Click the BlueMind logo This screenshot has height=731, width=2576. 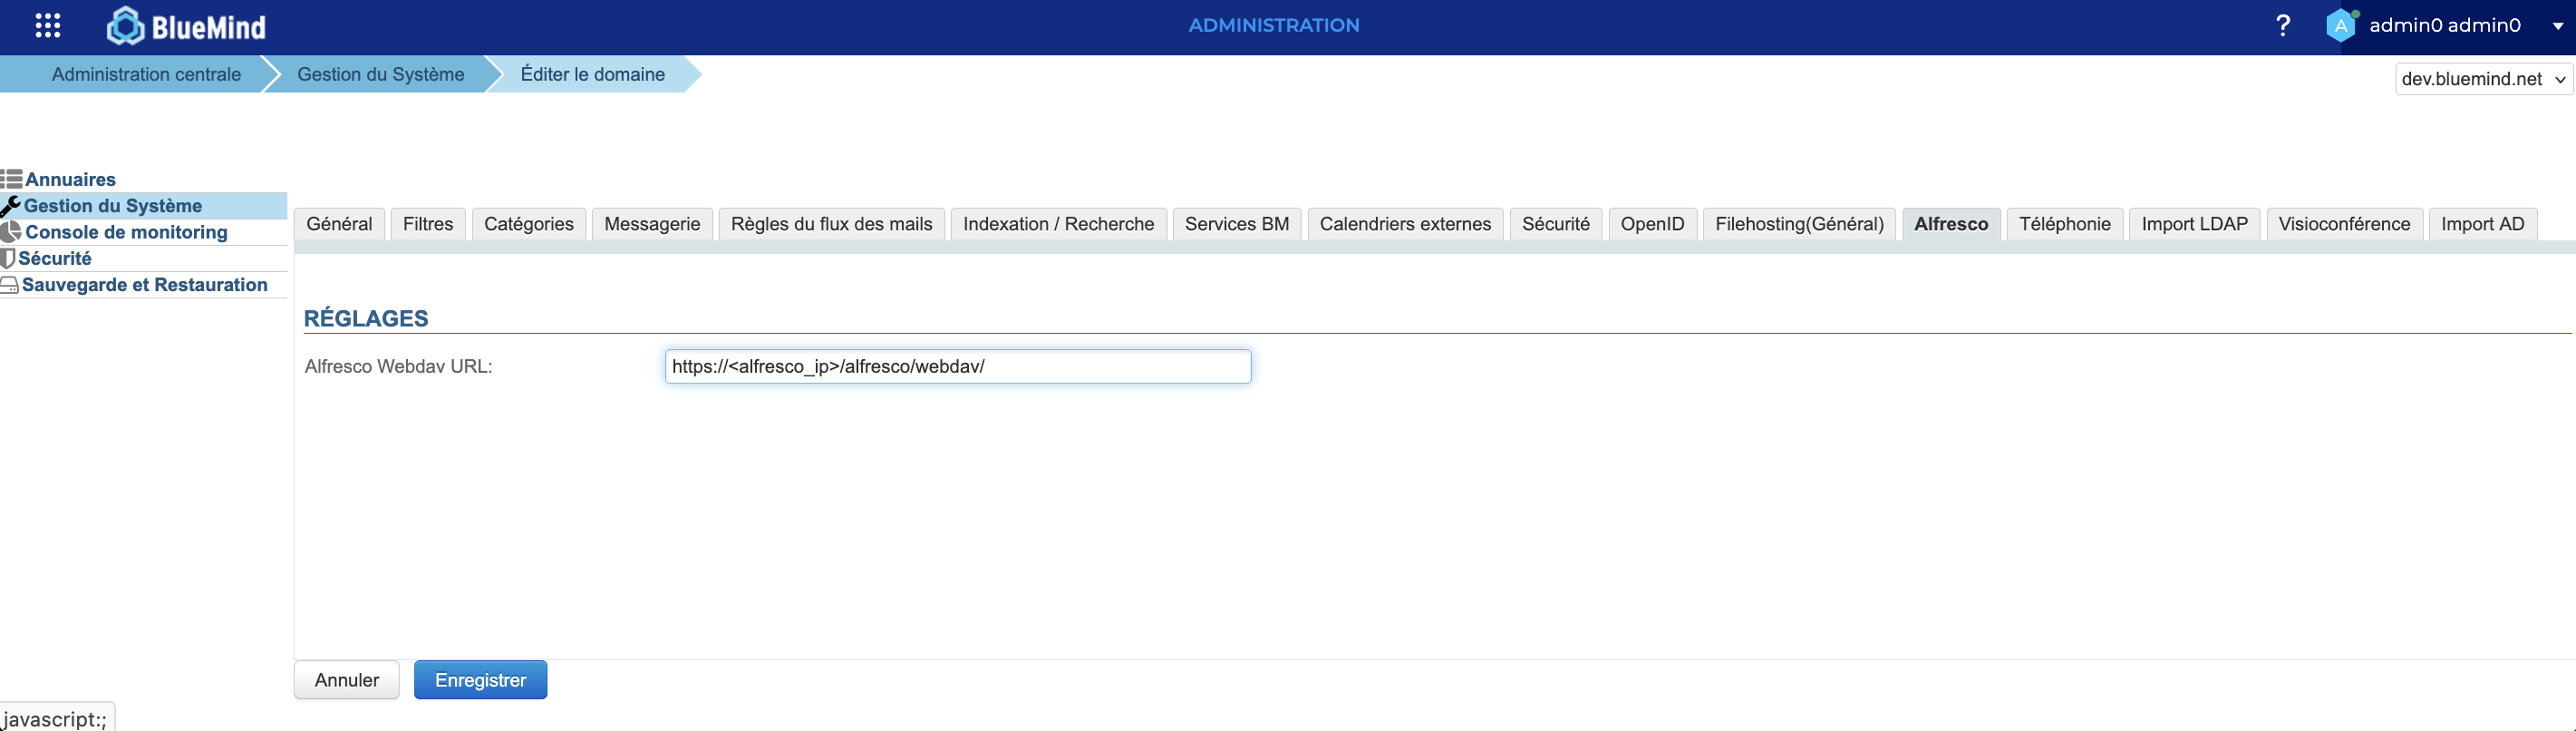[x=186, y=26]
